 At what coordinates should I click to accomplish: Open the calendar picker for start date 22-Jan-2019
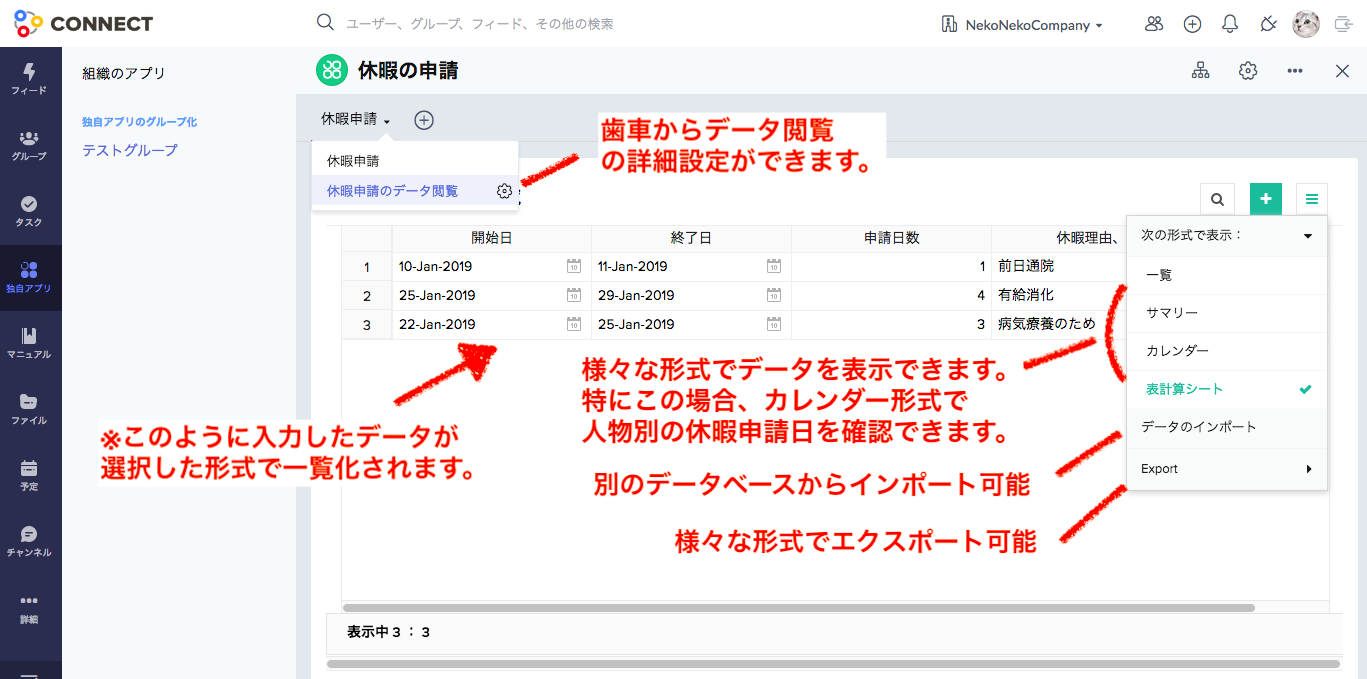(574, 324)
